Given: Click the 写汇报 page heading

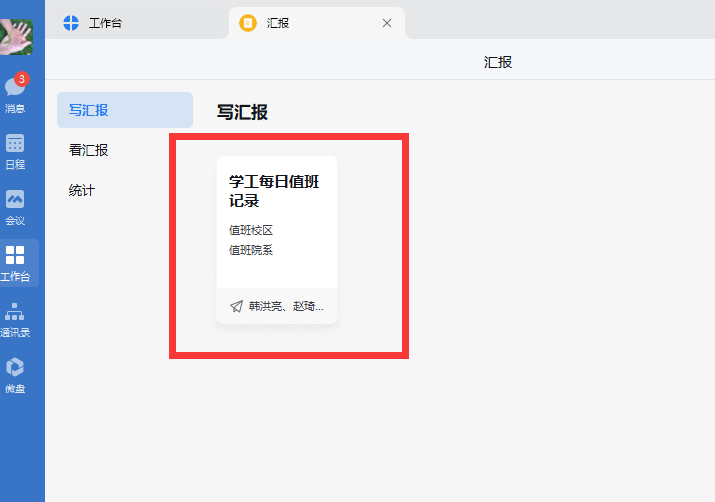Looking at the screenshot, I should [242, 112].
